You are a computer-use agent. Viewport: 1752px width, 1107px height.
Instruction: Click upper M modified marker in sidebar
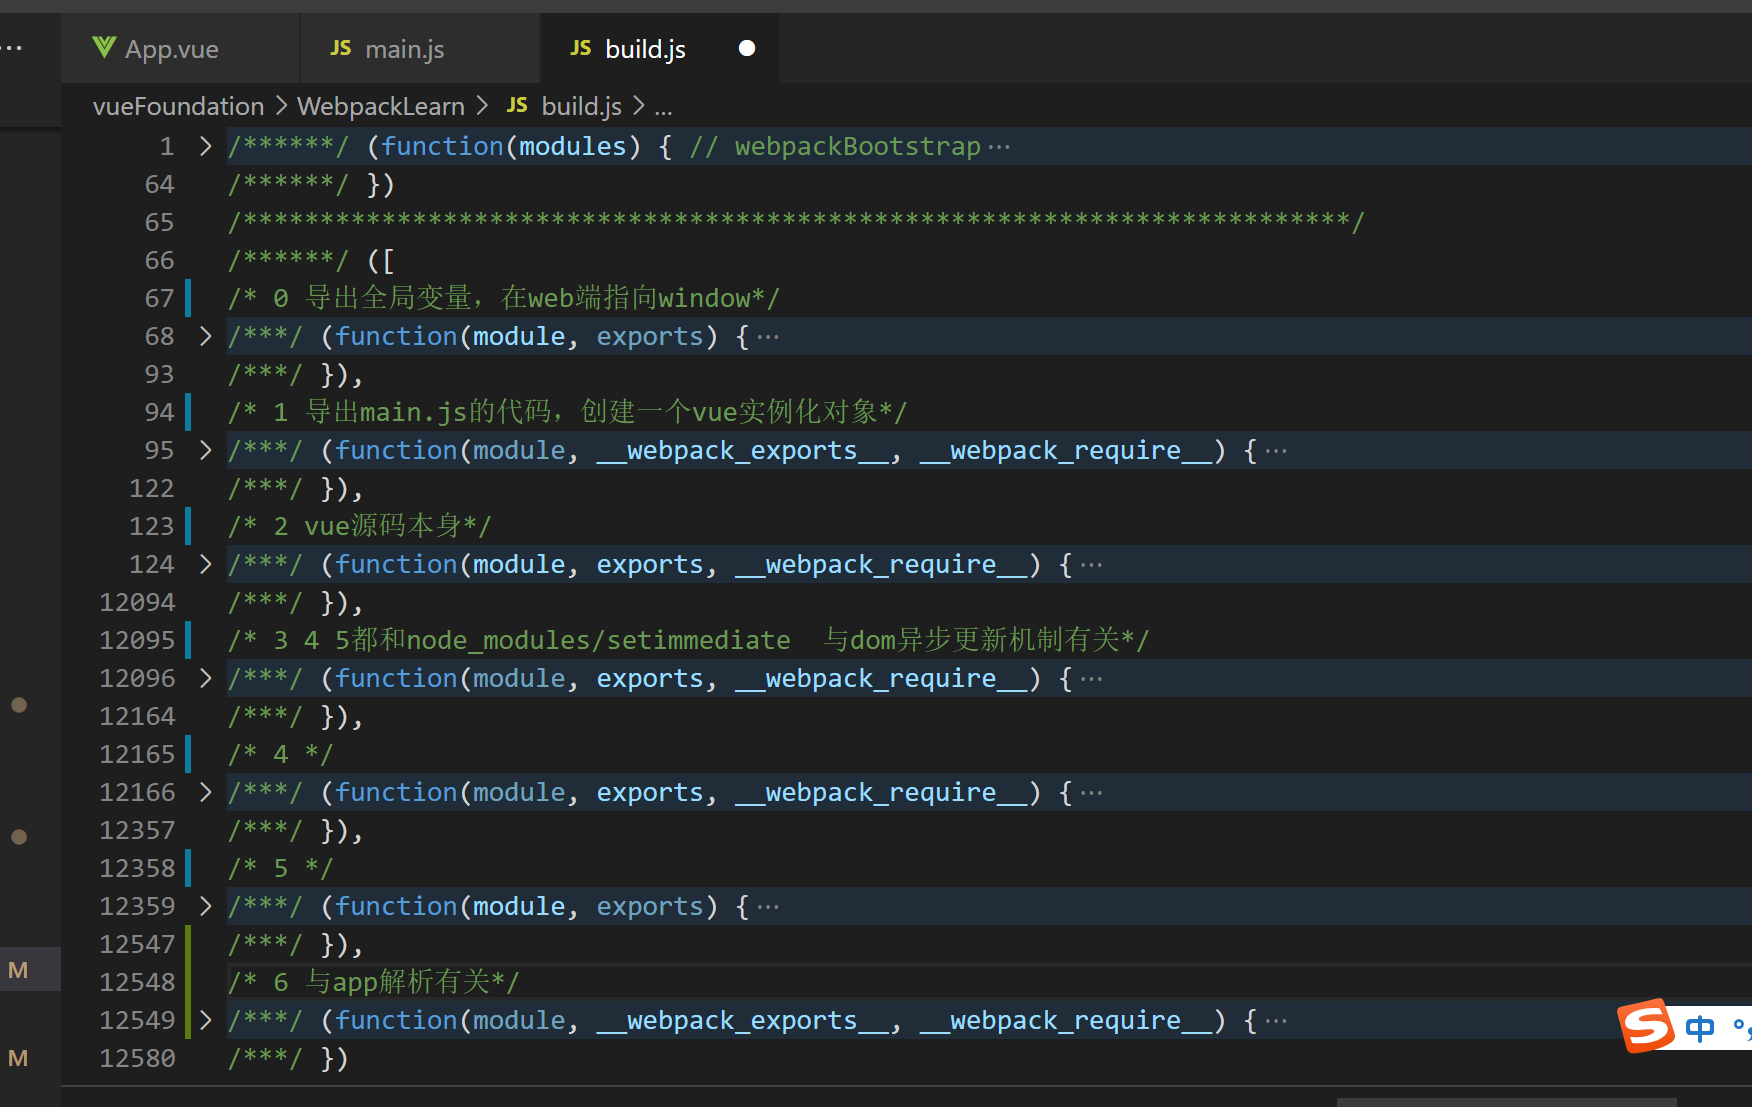(x=18, y=970)
